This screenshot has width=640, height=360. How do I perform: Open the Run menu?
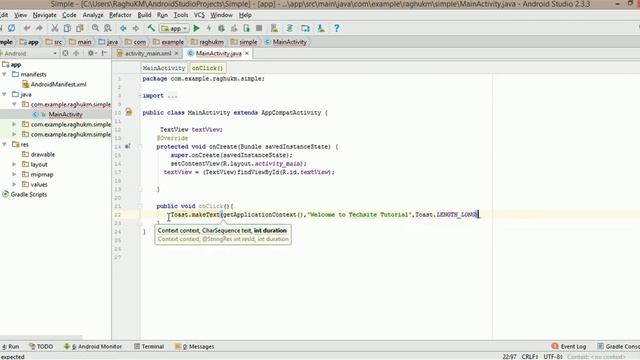tap(162, 15)
